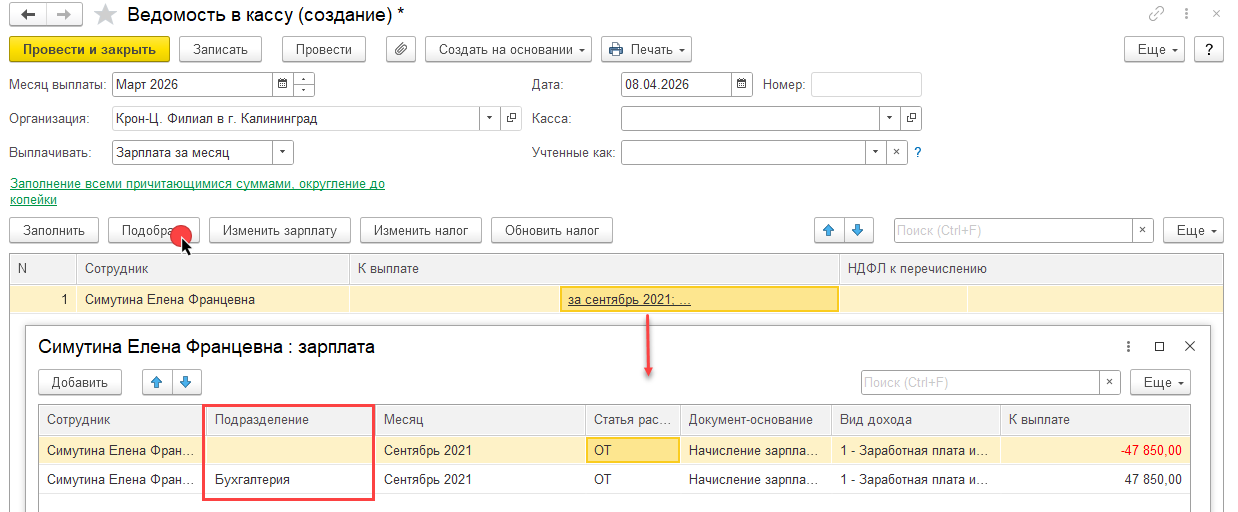Click the Провести и закрыть button
The width and height of the screenshot is (1238, 512).
[89, 49]
